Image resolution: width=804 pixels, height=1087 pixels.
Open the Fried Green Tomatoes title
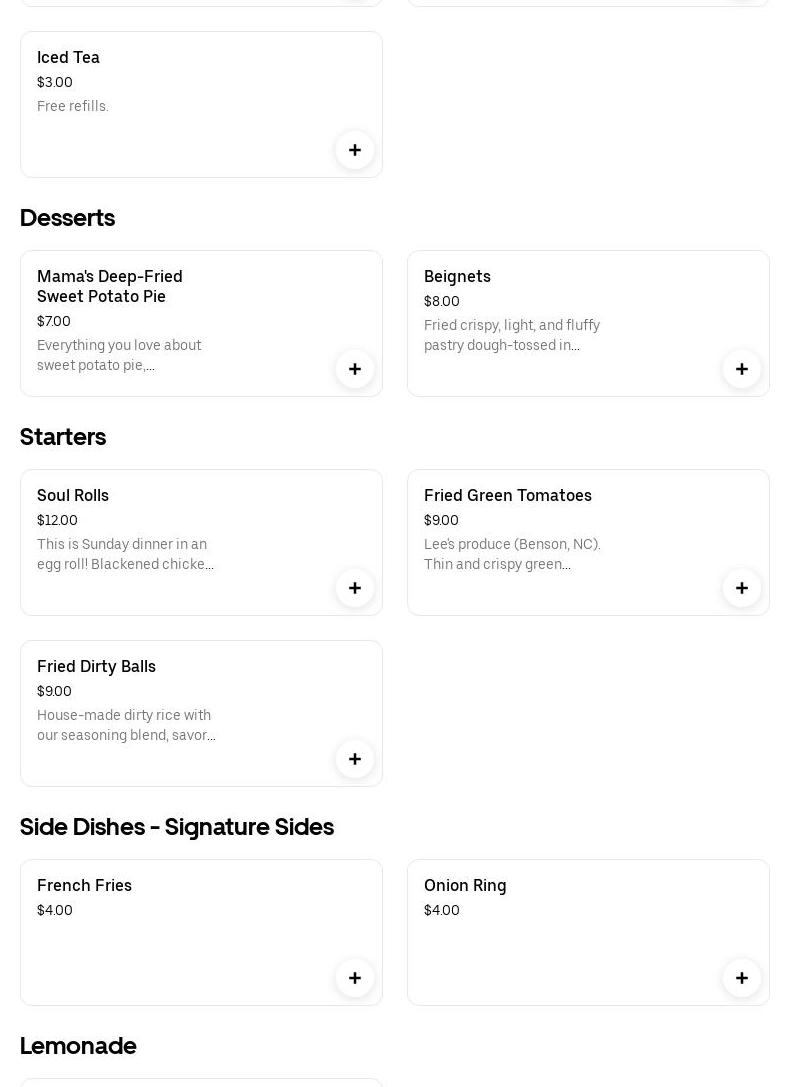[x=508, y=496]
